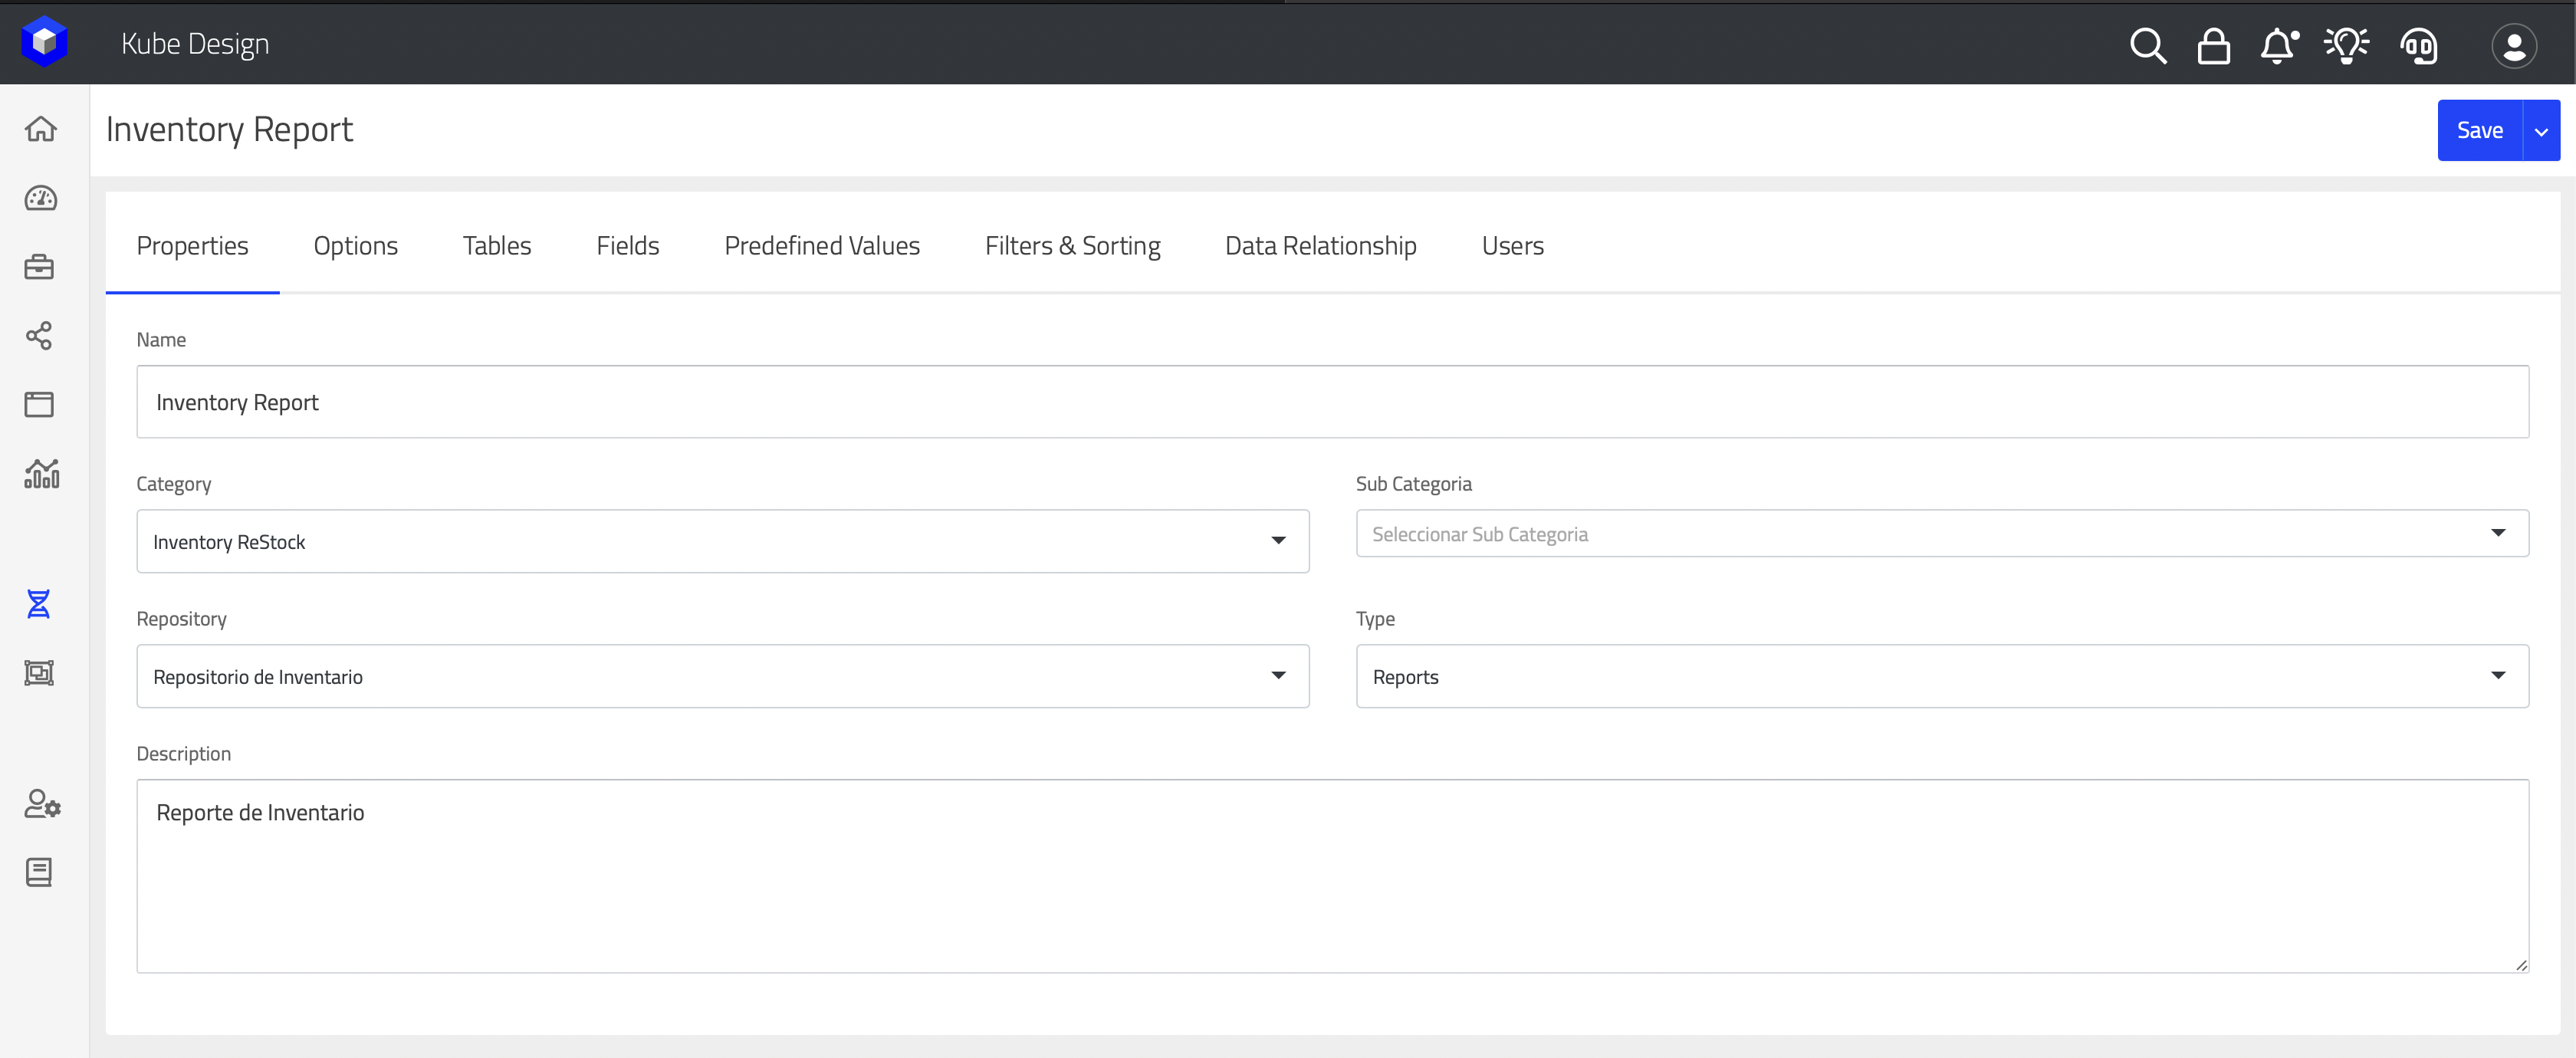
Task: Click into the Name input field
Action: point(1331,402)
